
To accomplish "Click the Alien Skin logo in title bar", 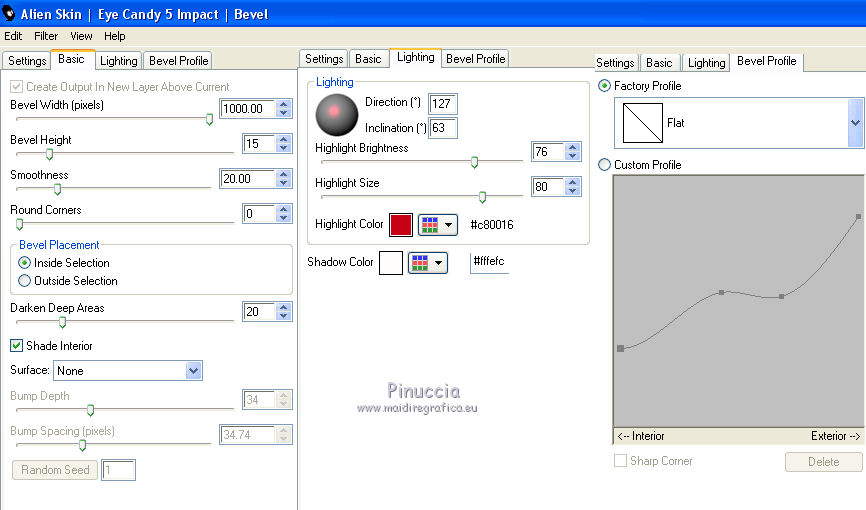I will (x=8, y=13).
